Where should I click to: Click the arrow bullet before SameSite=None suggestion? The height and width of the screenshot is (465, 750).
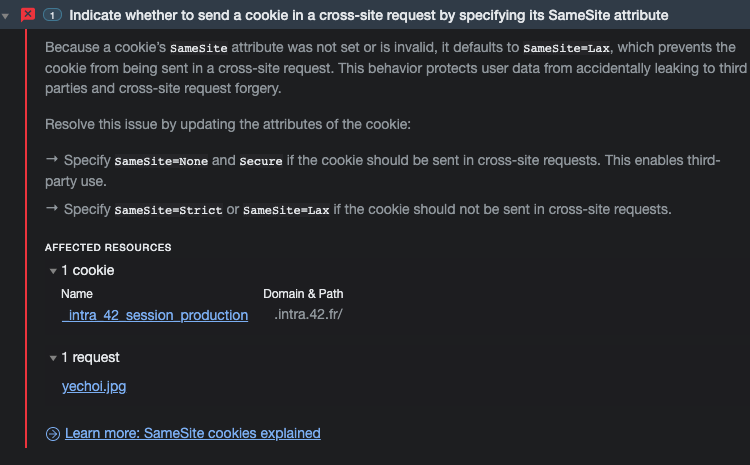pyautogui.click(x=52, y=160)
